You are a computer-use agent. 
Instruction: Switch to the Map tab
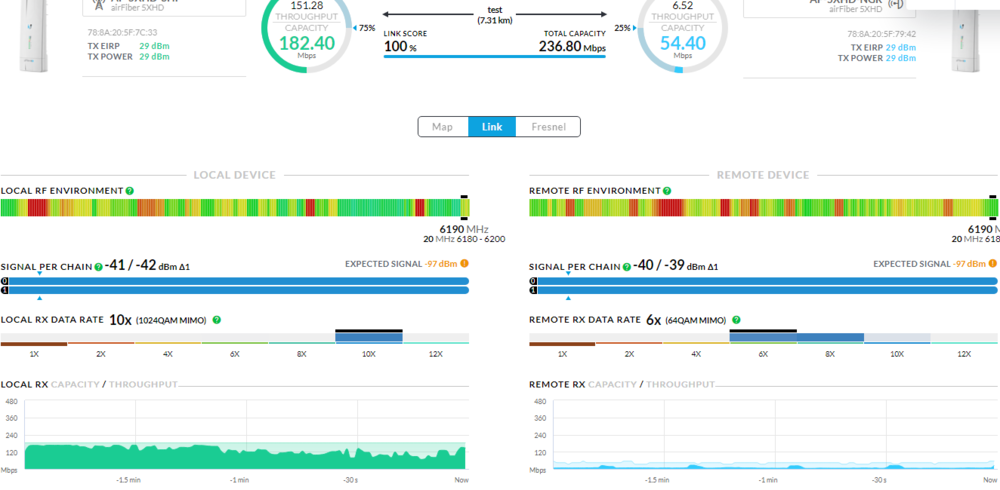point(442,127)
